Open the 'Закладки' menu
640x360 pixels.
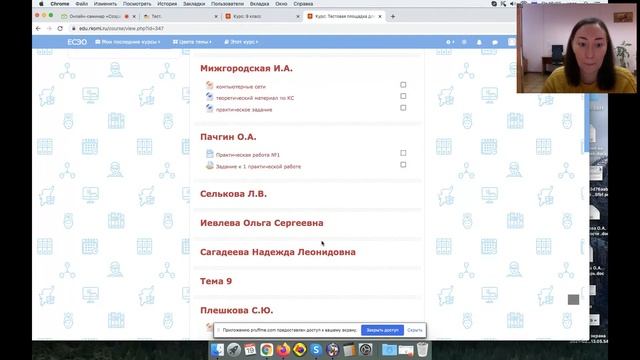point(194,4)
